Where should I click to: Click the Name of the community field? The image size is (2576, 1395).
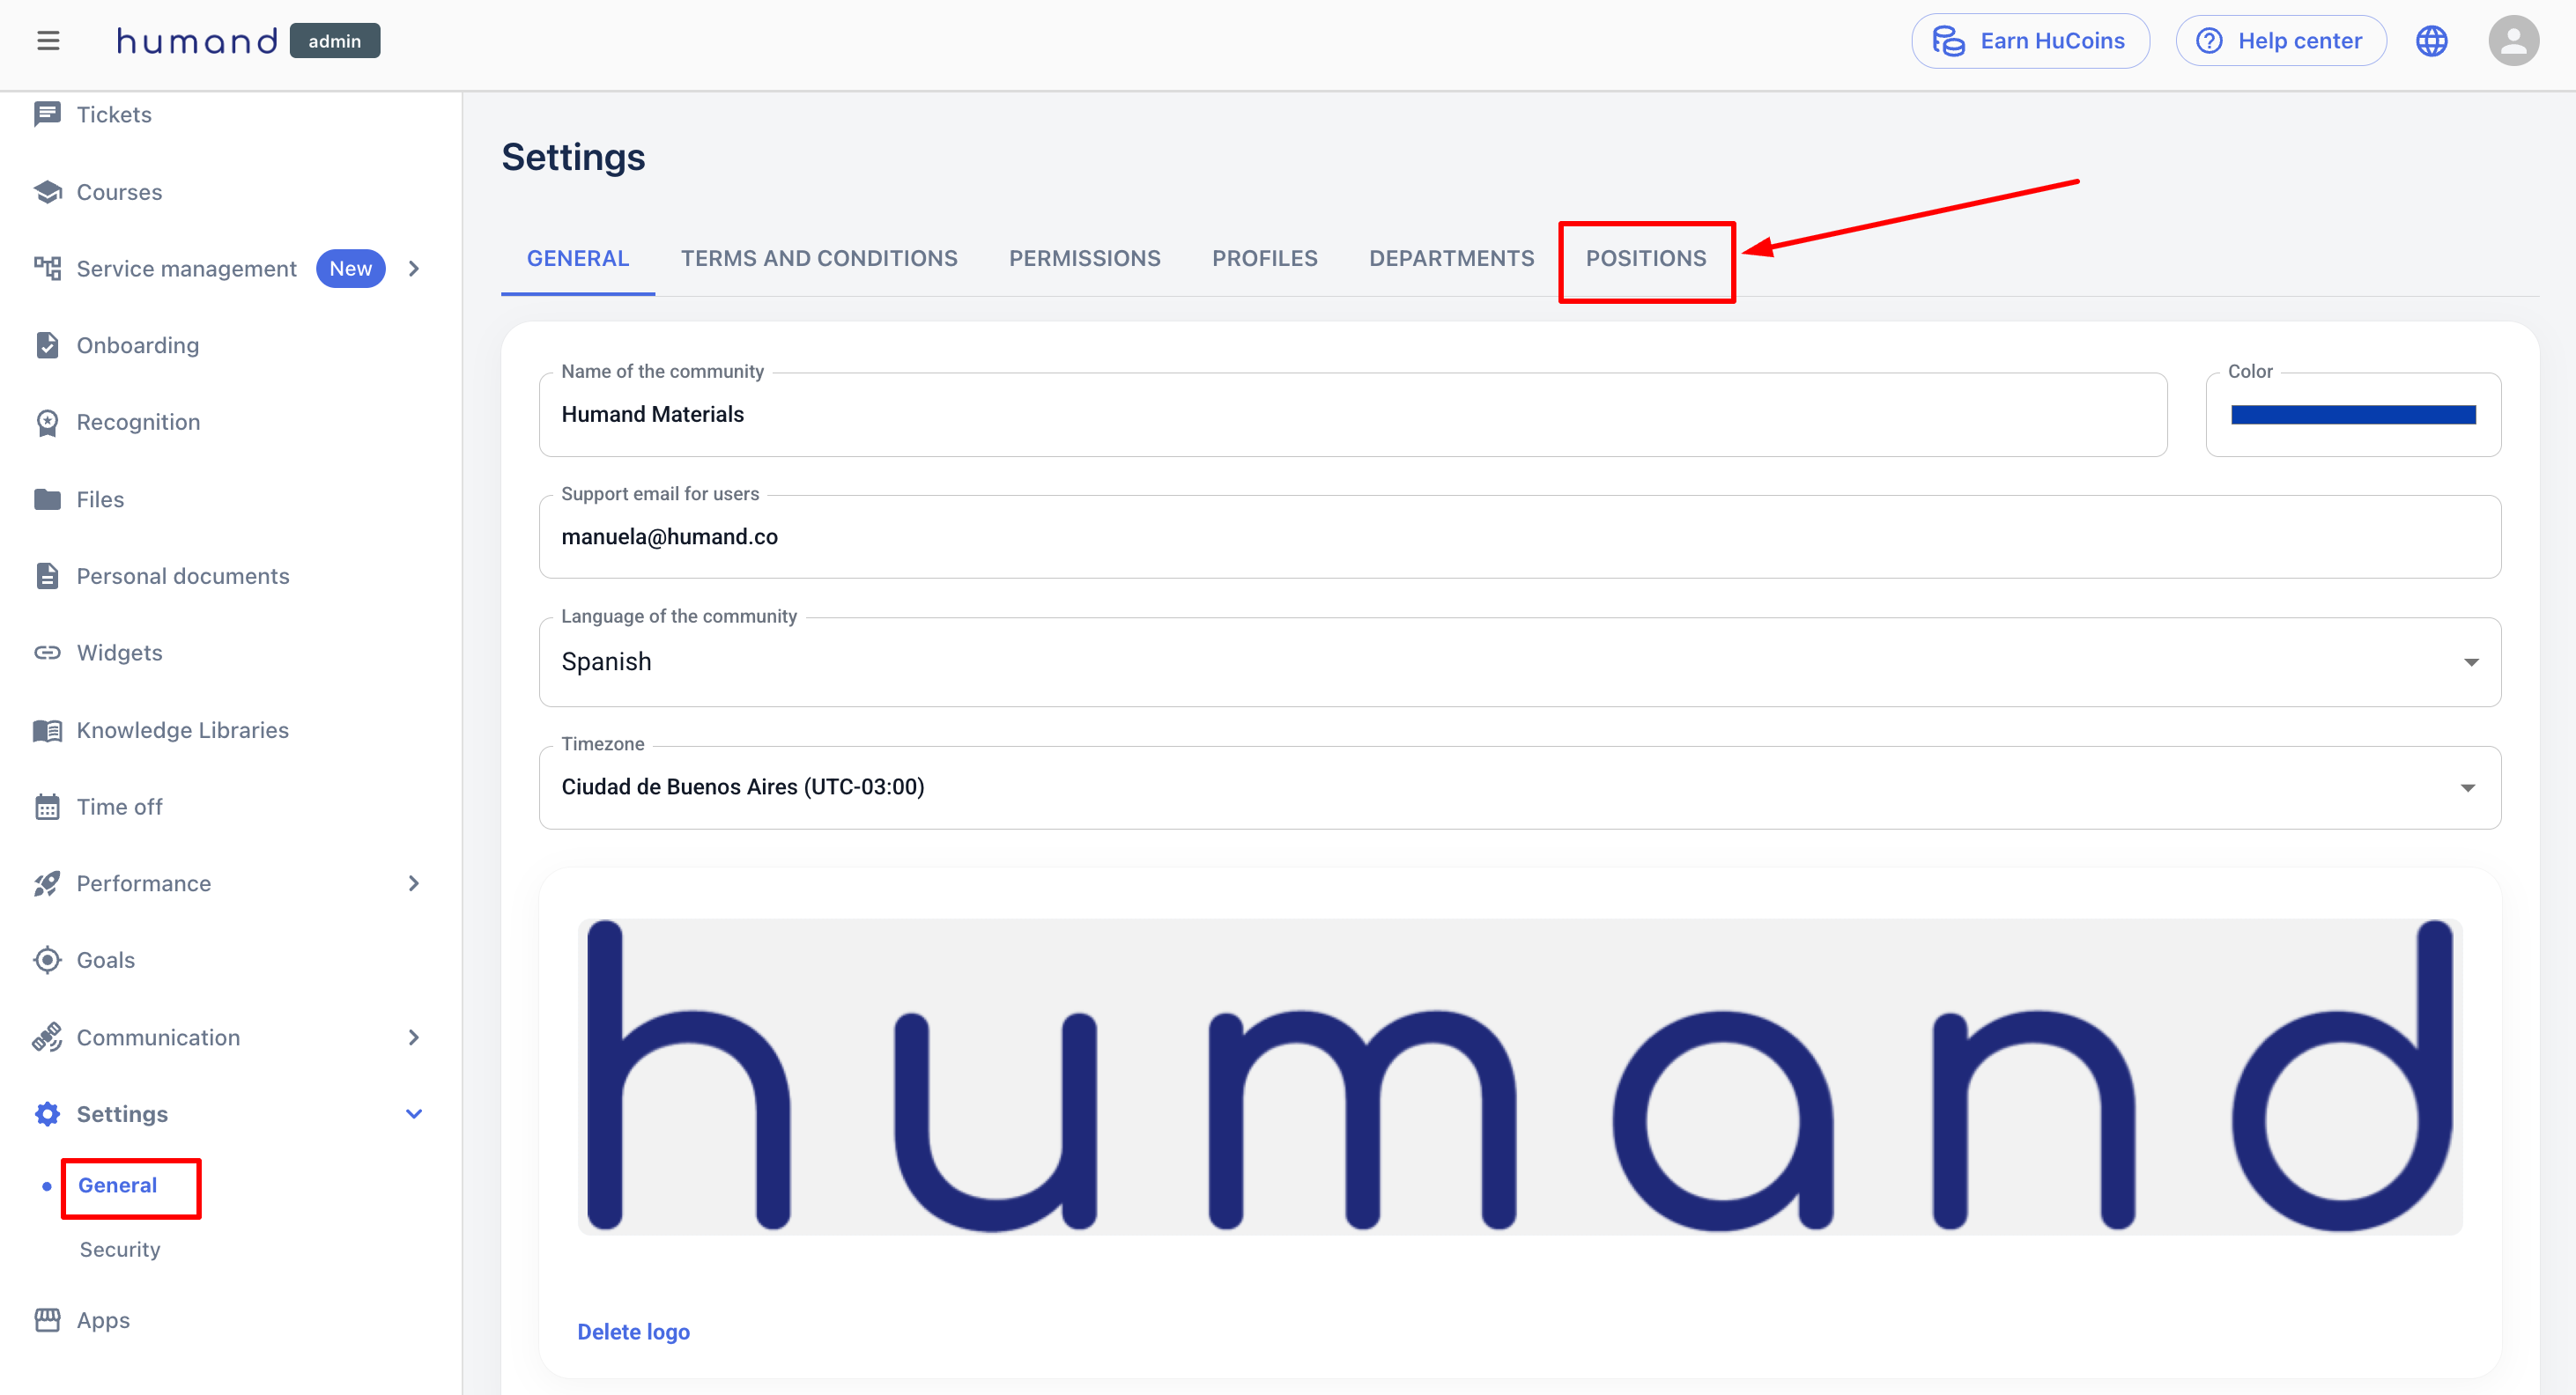(x=1352, y=415)
